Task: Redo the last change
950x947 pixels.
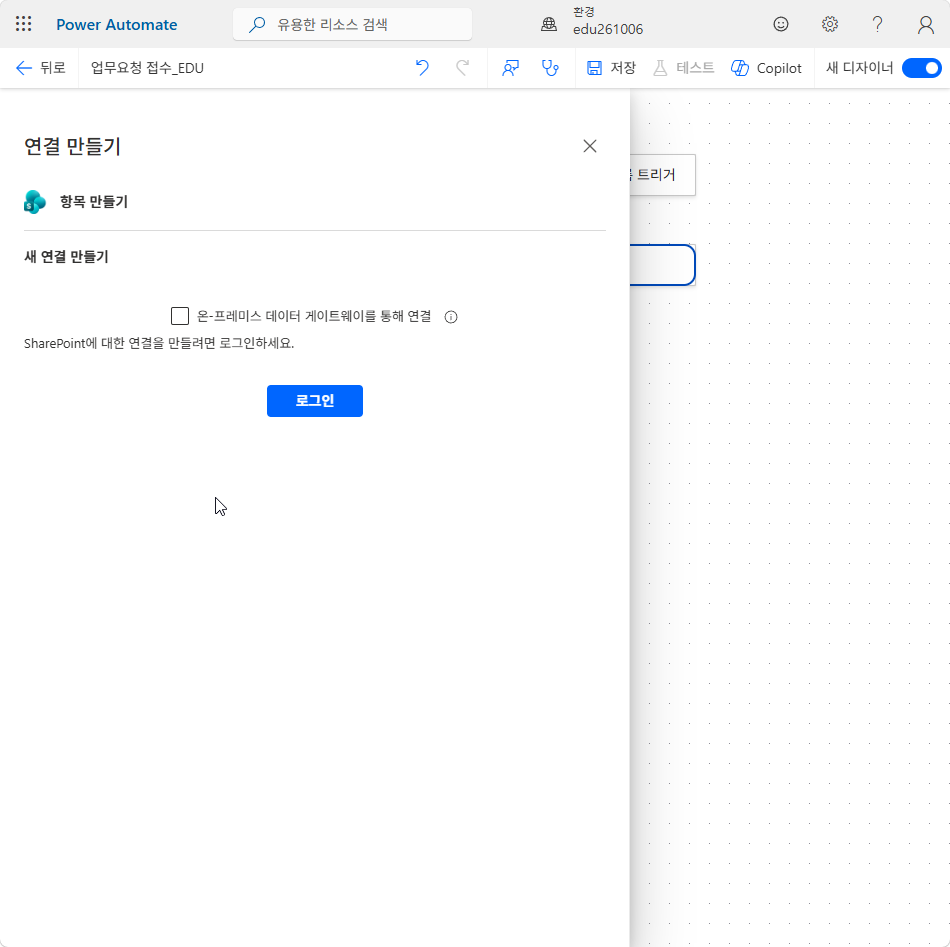Action: 462,68
